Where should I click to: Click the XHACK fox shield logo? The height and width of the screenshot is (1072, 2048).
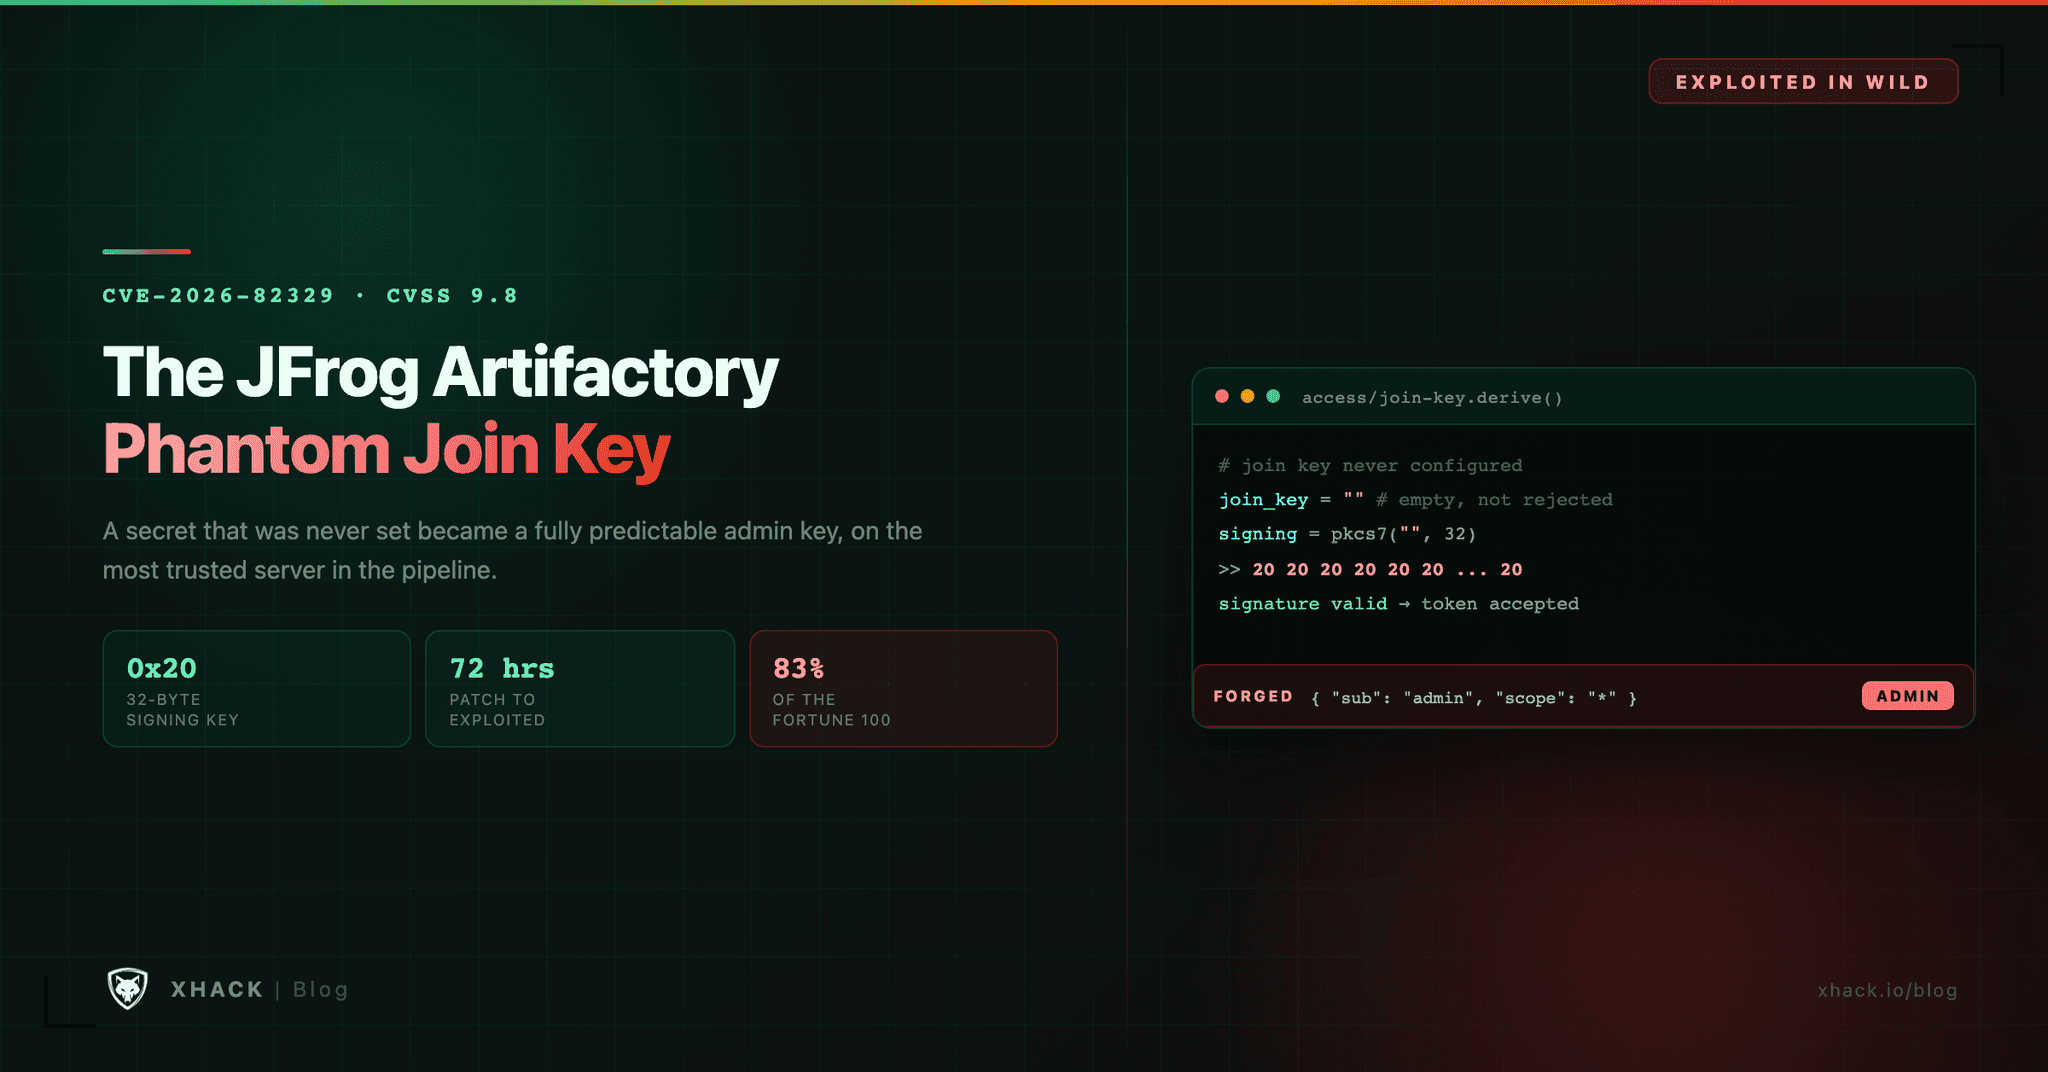click(x=128, y=989)
